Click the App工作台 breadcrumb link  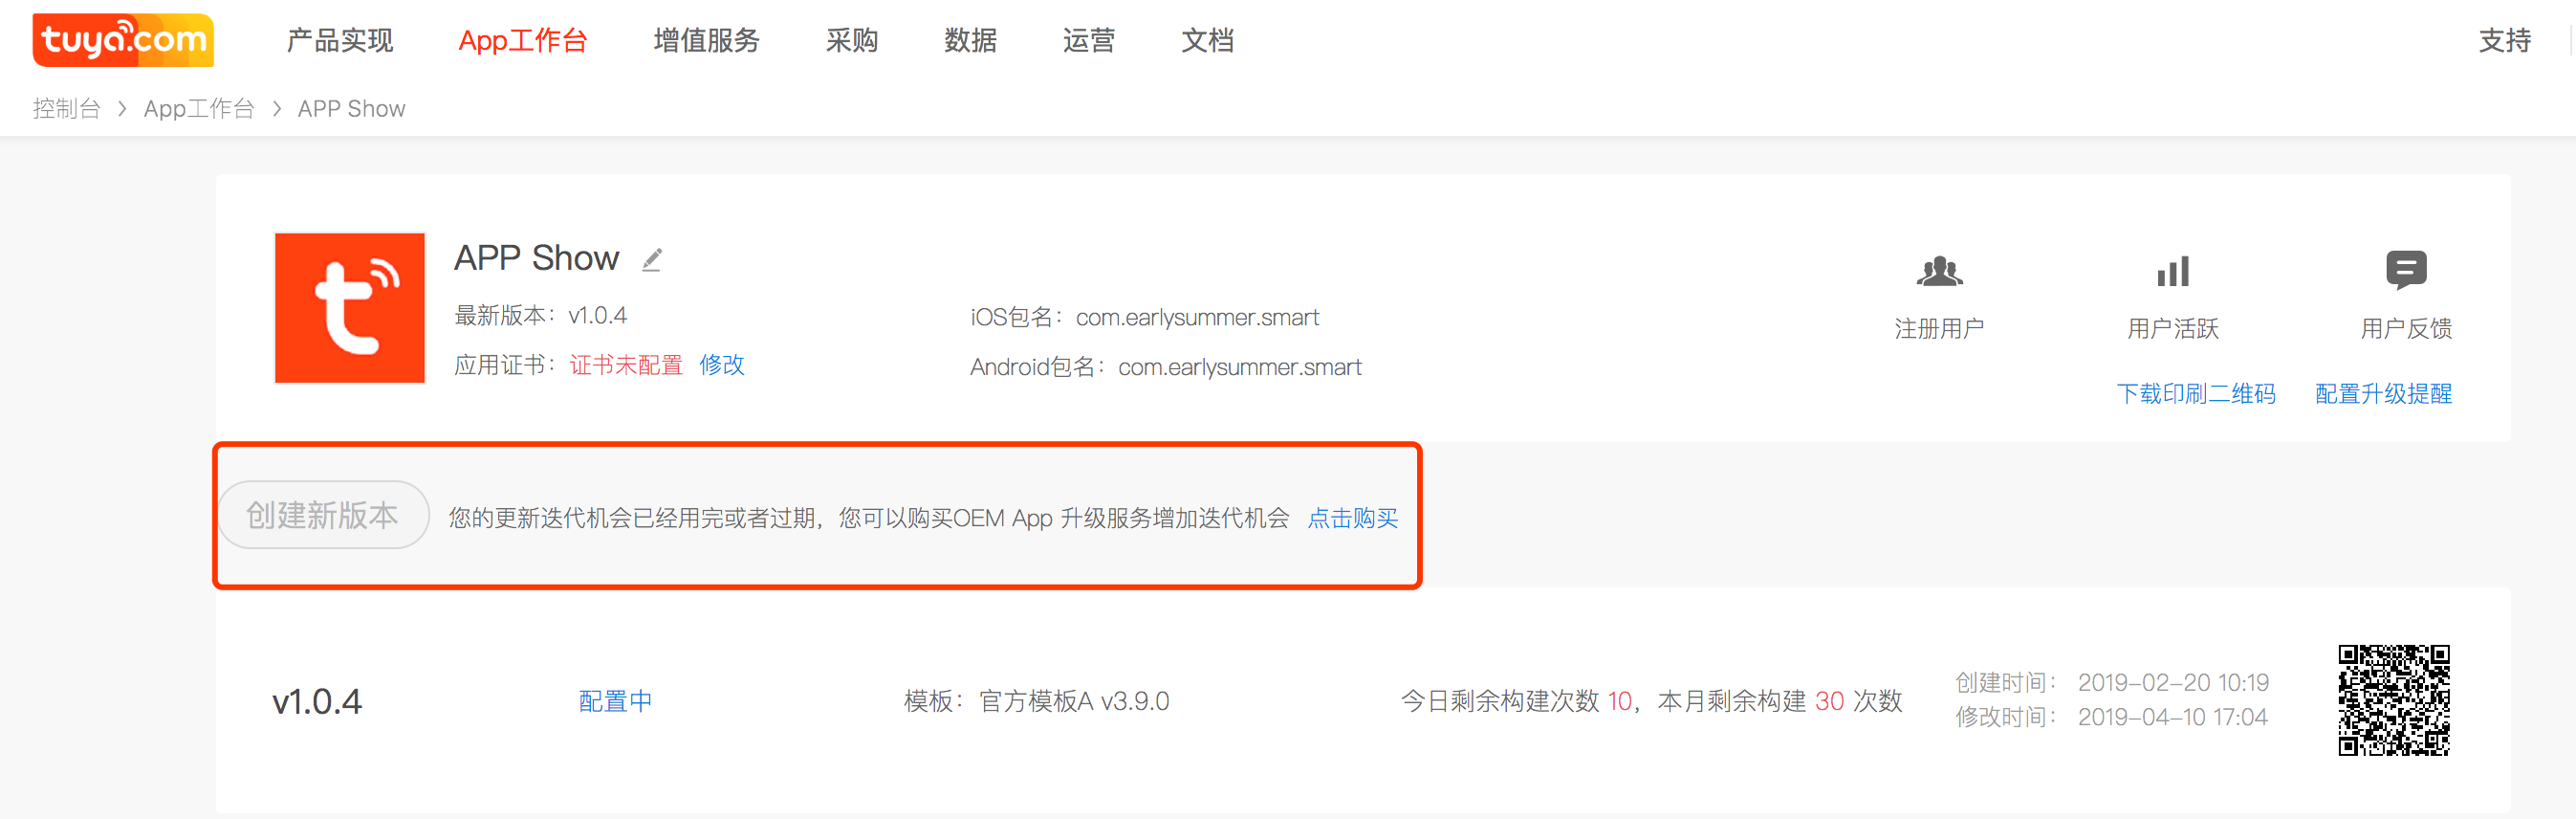tap(199, 109)
